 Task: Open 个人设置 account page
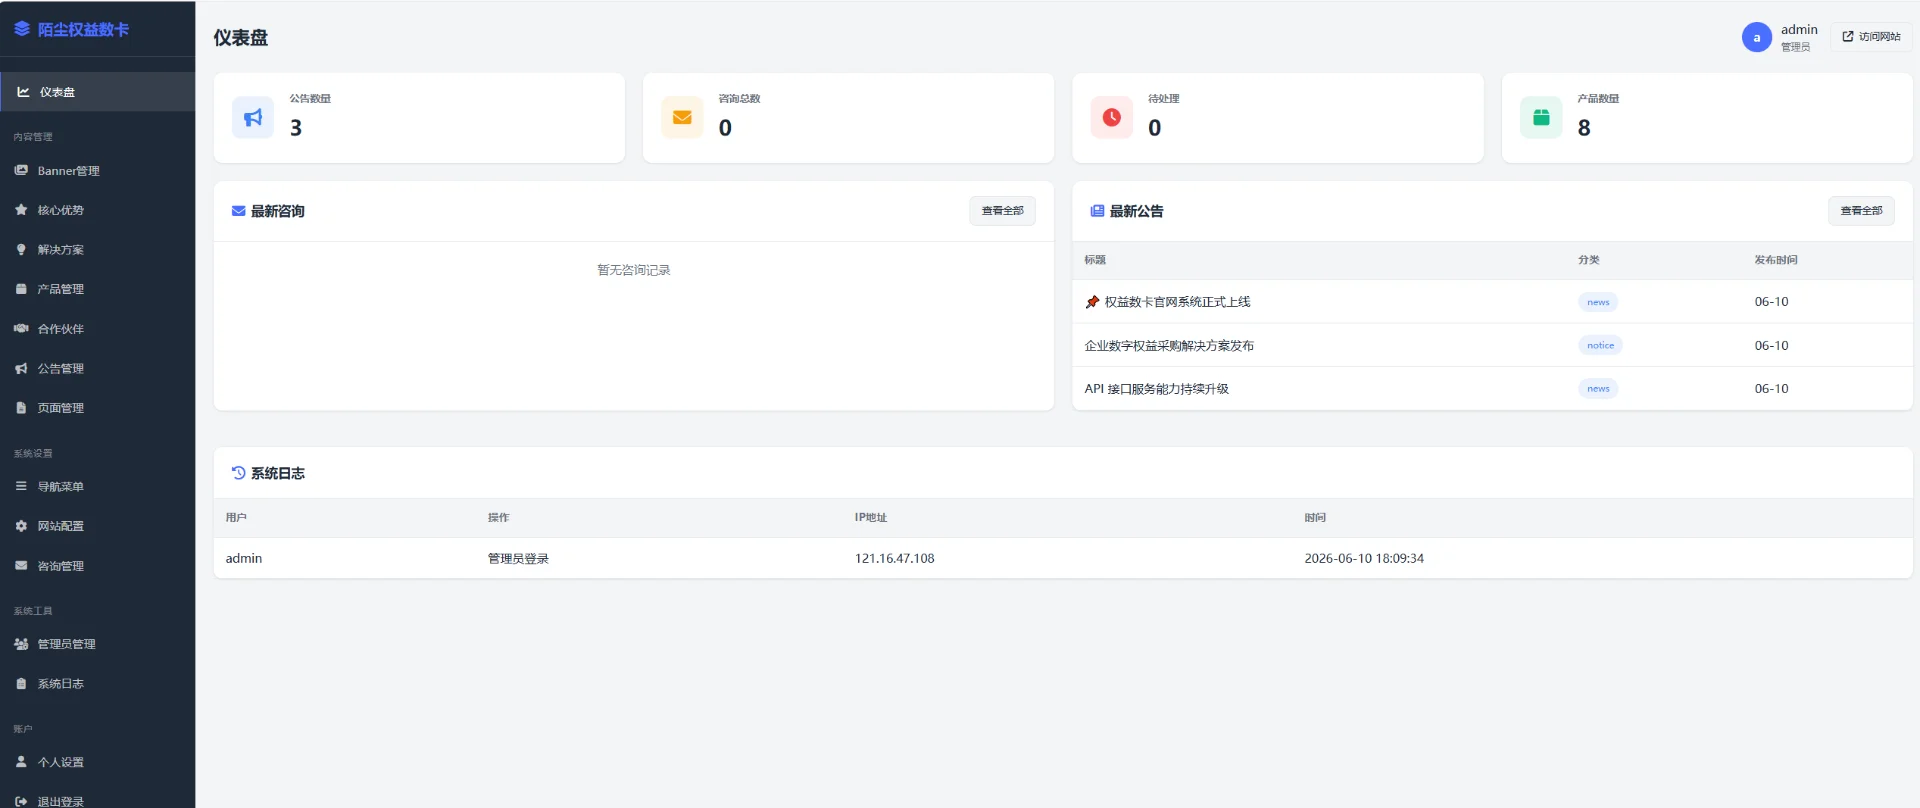98,762
